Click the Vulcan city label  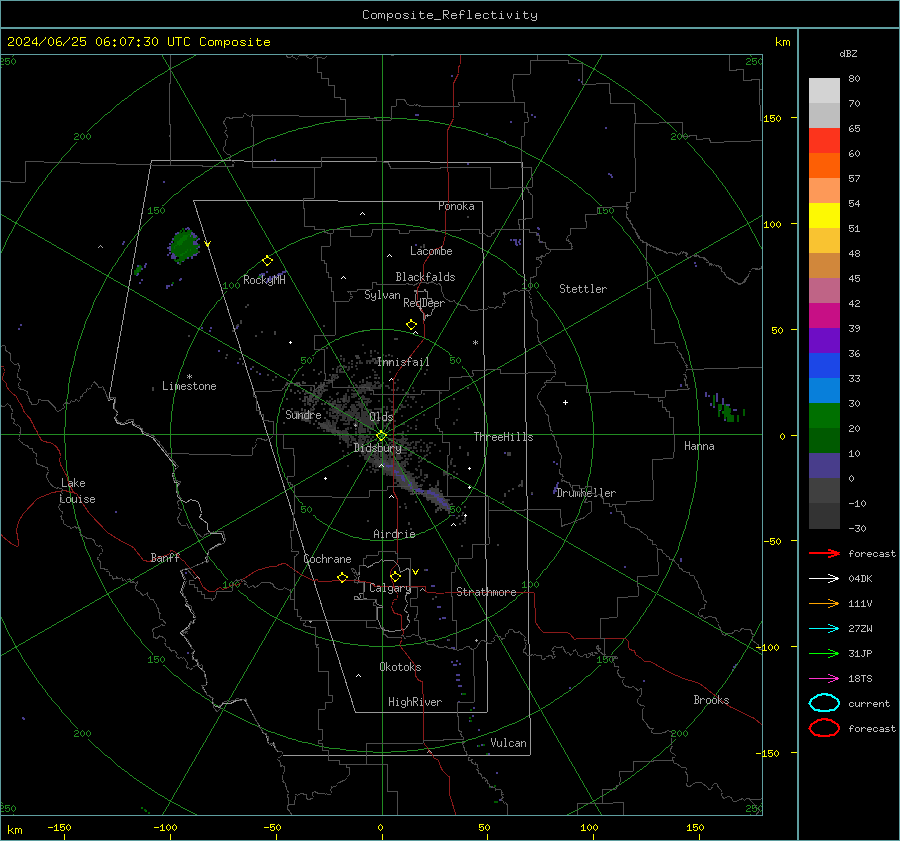[508, 743]
